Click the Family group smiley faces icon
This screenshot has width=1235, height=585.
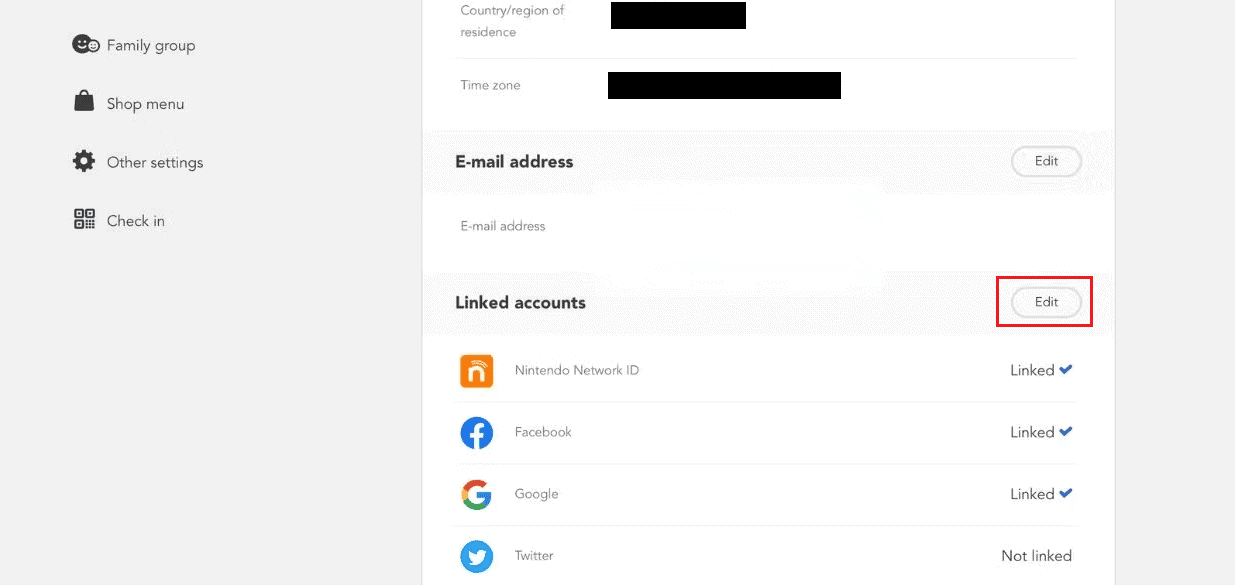pyautogui.click(x=86, y=44)
